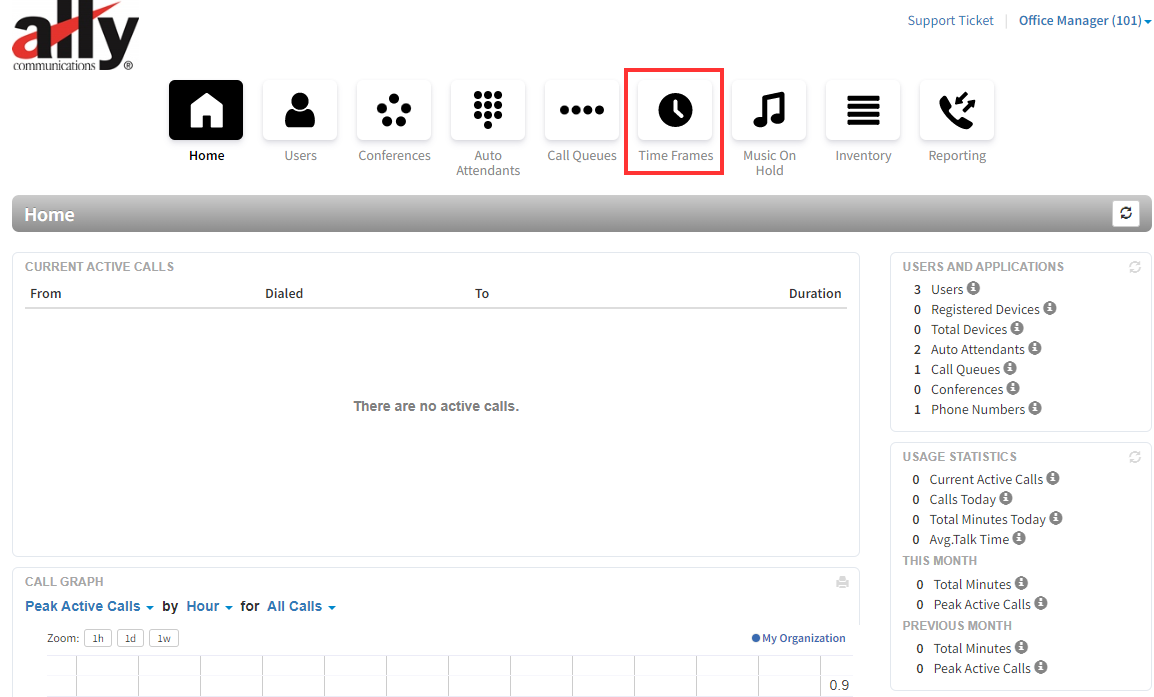Open the Conferences navigation icon
The width and height of the screenshot is (1154, 697).
[394, 110]
